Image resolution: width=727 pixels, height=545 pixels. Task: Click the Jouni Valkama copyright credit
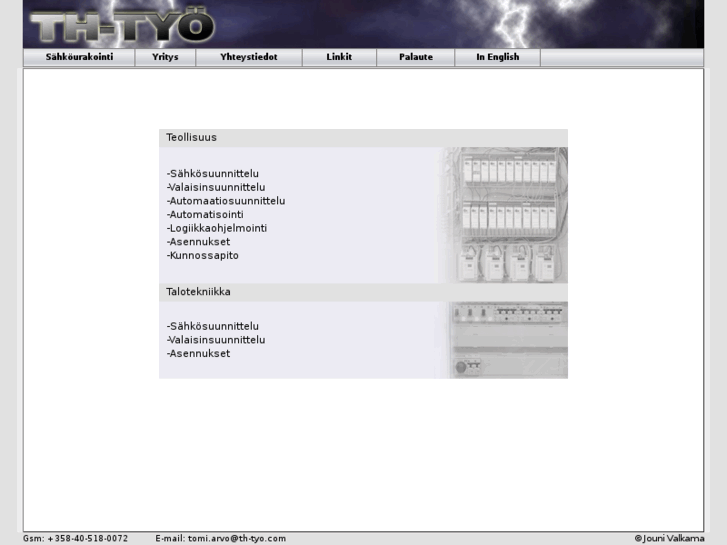tap(669, 539)
